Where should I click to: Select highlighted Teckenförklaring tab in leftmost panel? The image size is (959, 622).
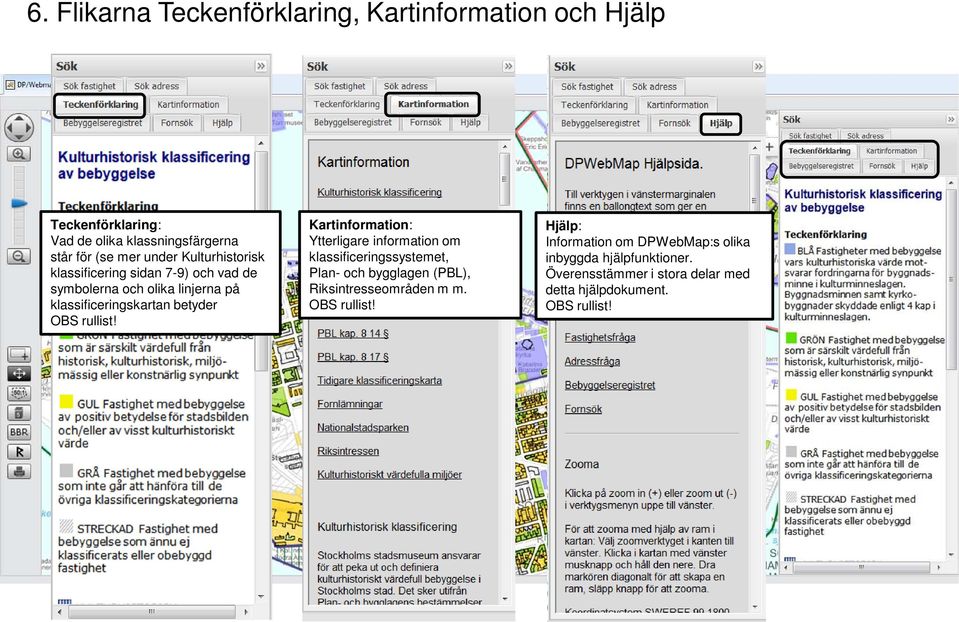[x=100, y=105]
